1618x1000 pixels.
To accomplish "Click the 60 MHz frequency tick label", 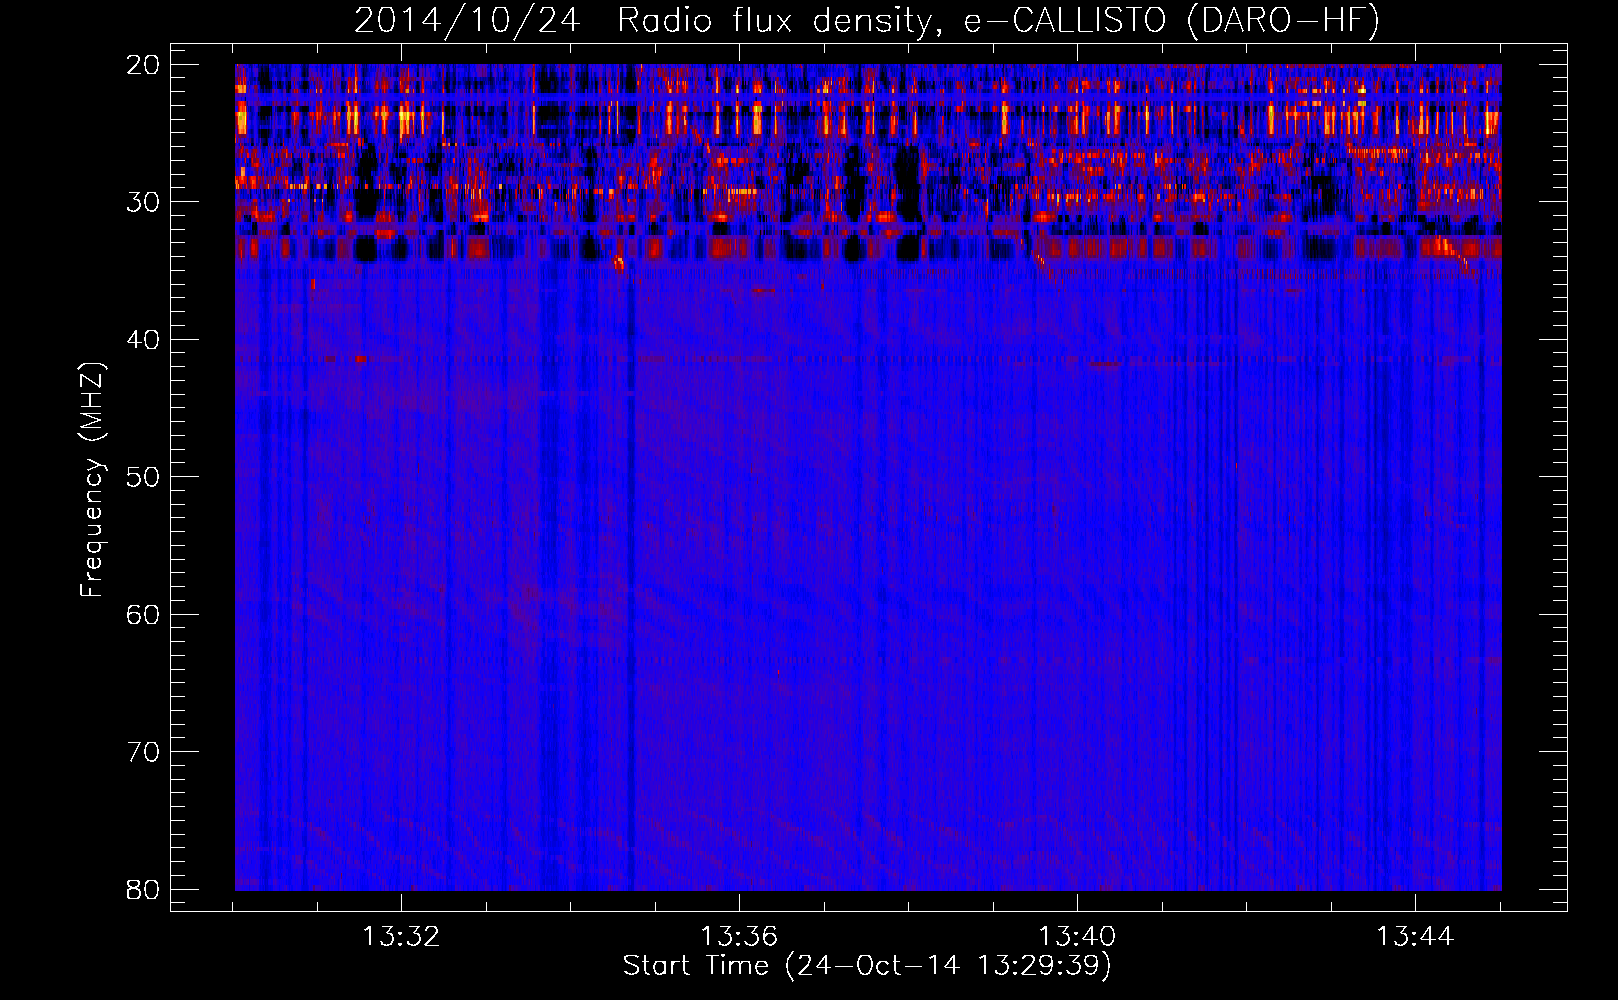I will tap(143, 614).
